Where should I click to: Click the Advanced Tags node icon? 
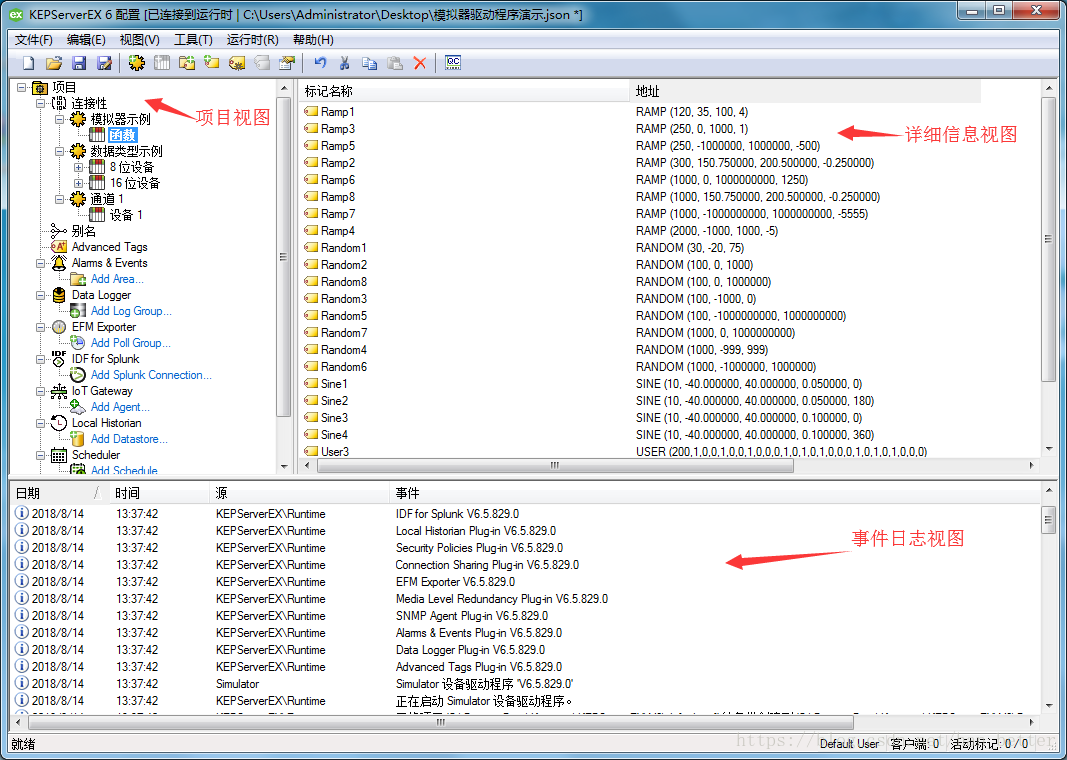pyautogui.click(x=59, y=247)
